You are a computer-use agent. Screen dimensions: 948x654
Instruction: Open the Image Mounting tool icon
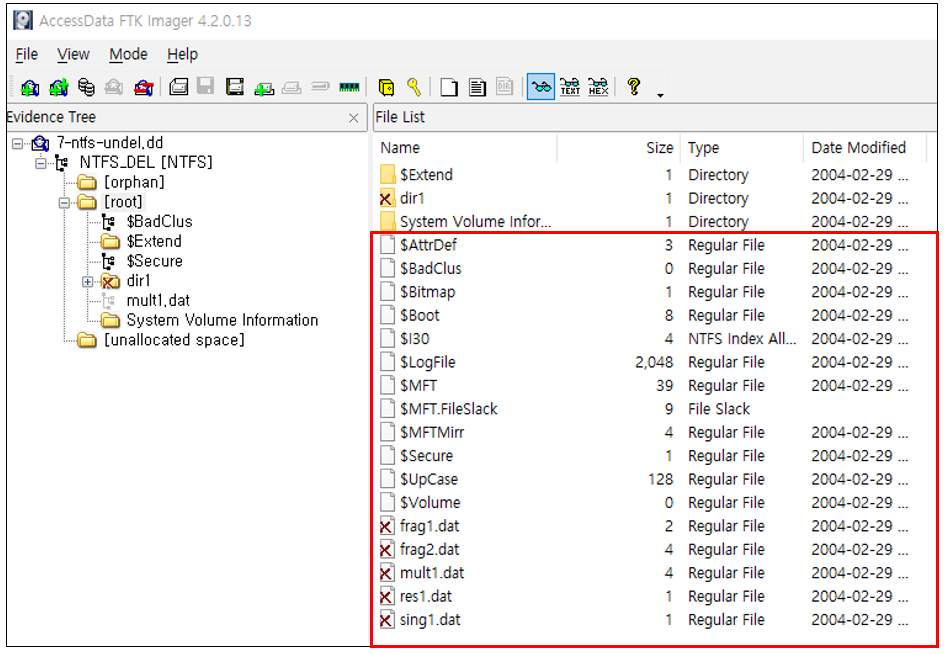tap(86, 88)
